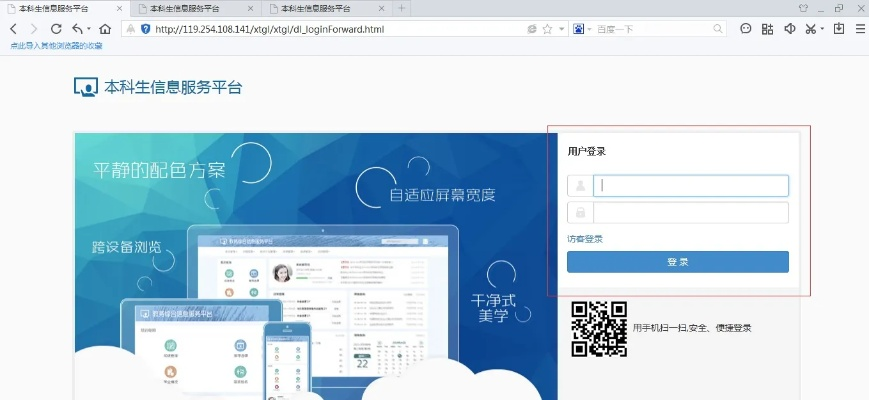
Task: Close the third browser tab
Action: pos(381,9)
